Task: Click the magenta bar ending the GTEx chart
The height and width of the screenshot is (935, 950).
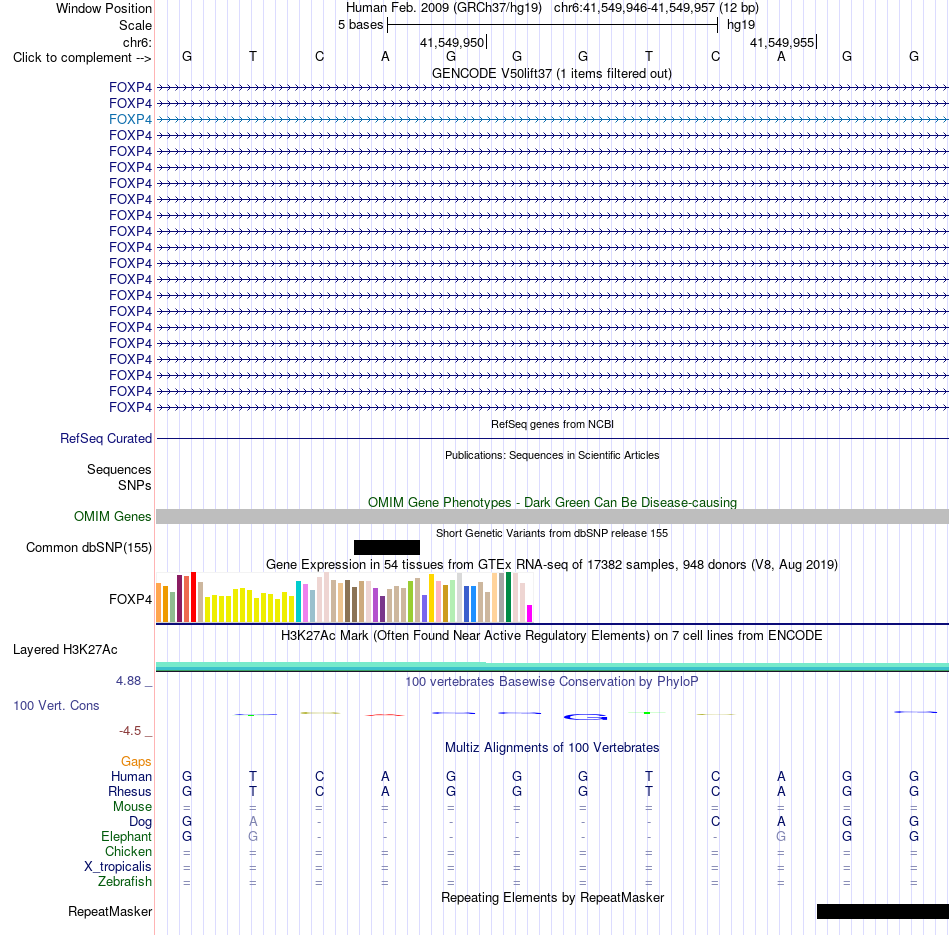Action: (x=530, y=613)
